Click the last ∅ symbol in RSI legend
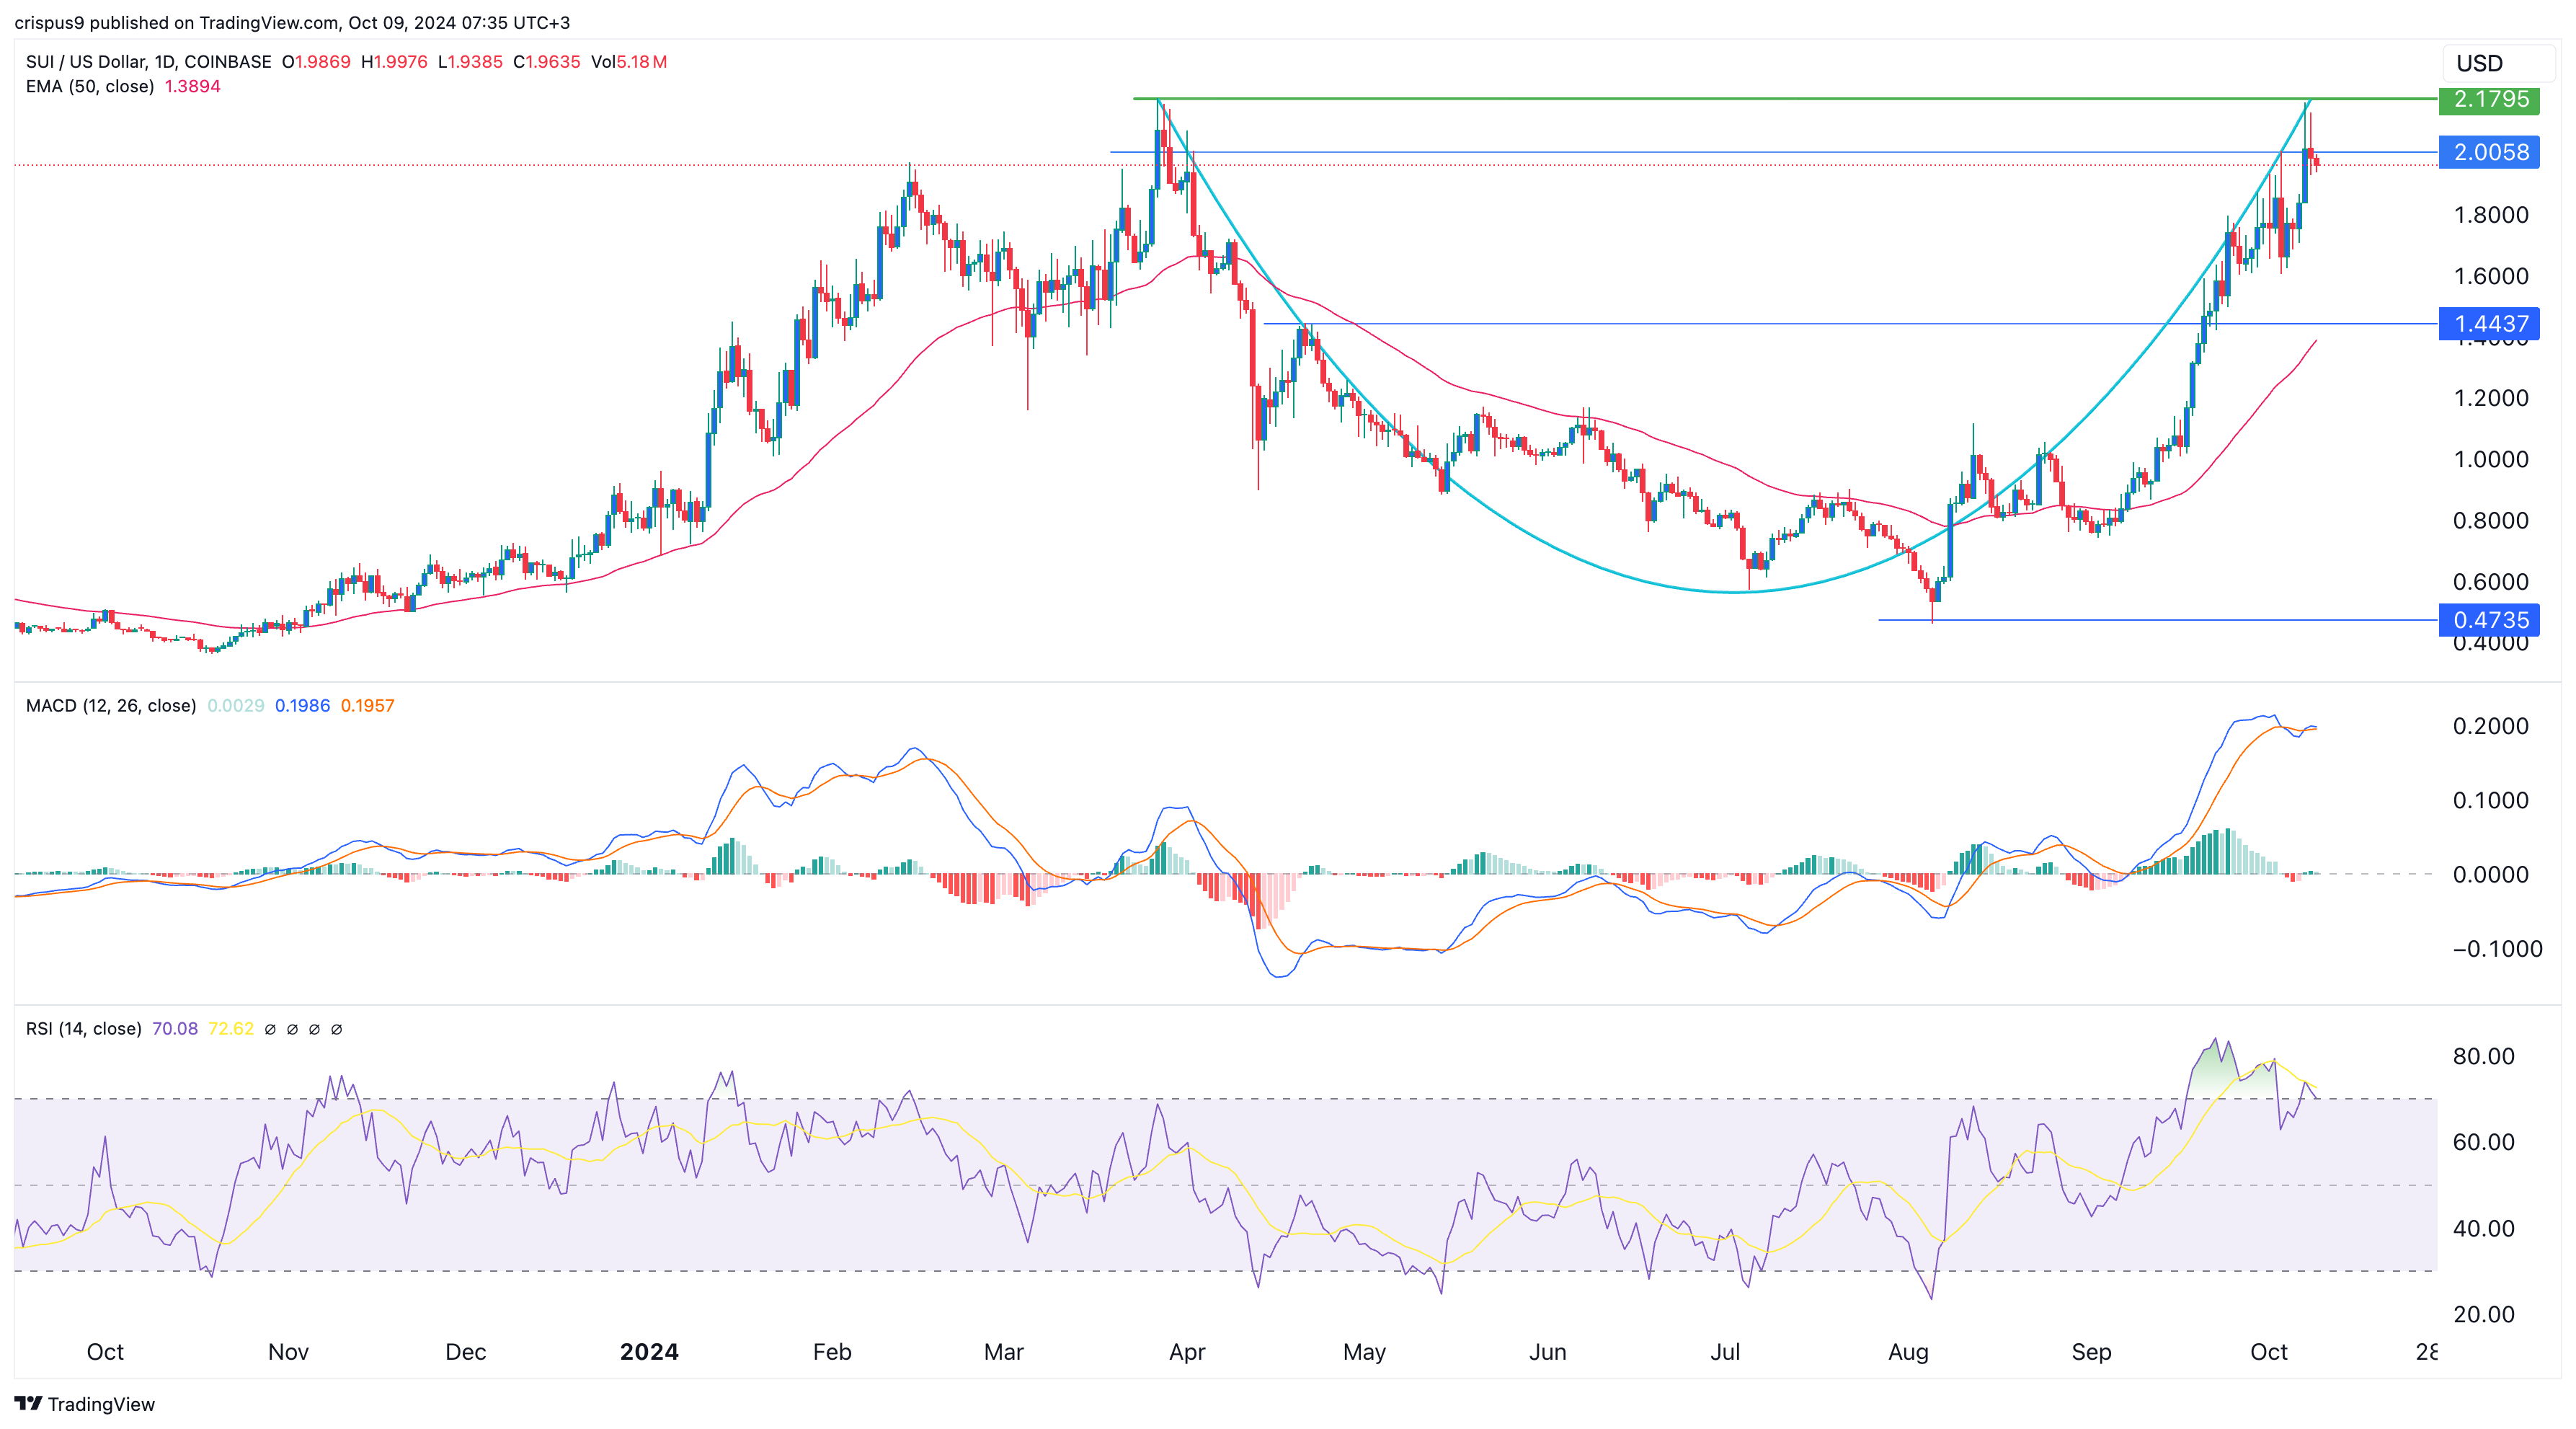This screenshot has height=1429, width=2576. [336, 1029]
